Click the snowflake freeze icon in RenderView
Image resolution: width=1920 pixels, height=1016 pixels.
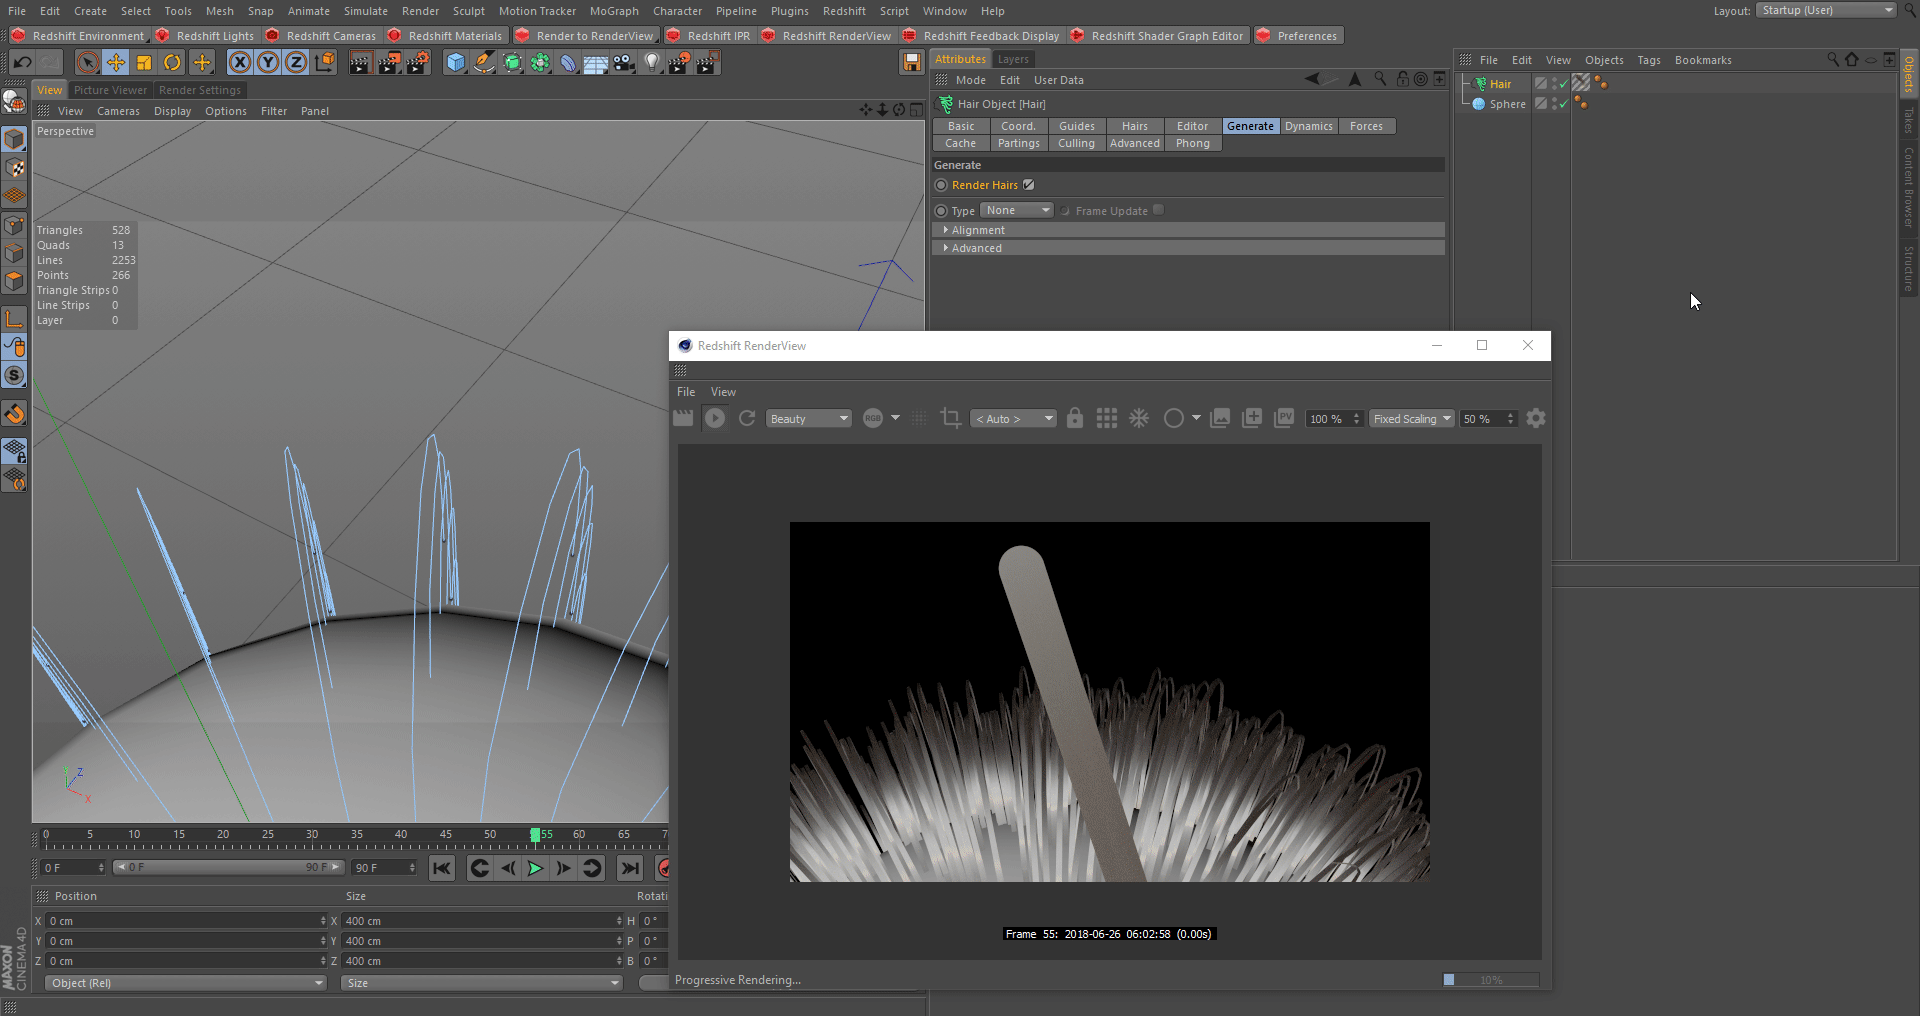[x=1139, y=419]
